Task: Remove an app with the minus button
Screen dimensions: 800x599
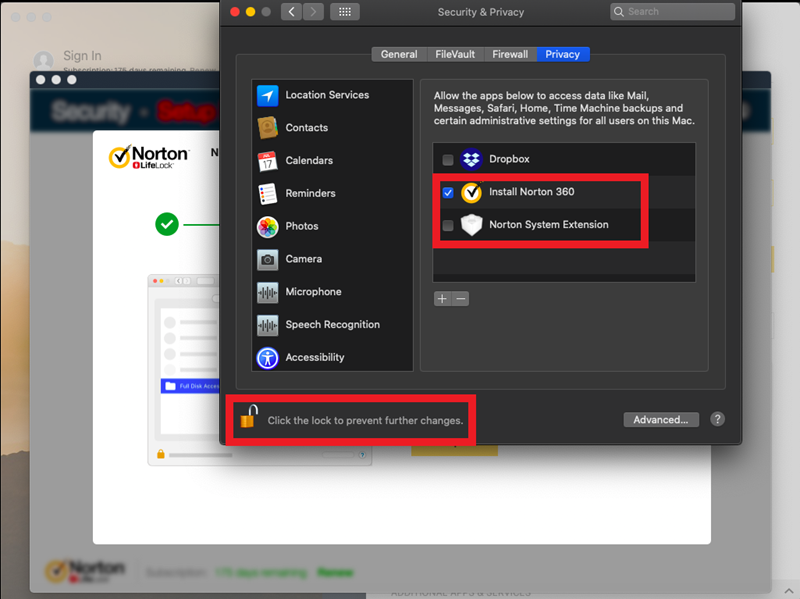Action: click(x=461, y=299)
